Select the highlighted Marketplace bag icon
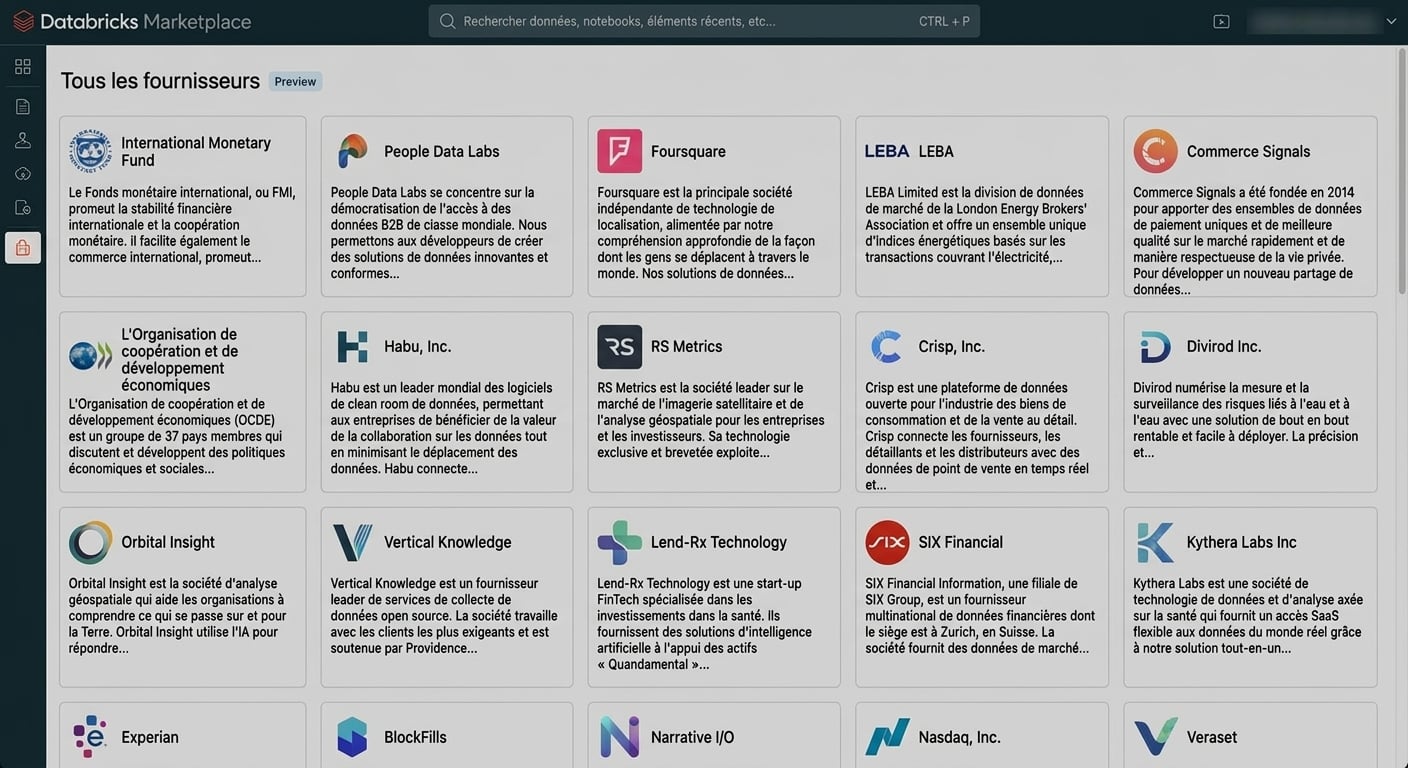Viewport: 1408px width, 768px height. tap(23, 248)
